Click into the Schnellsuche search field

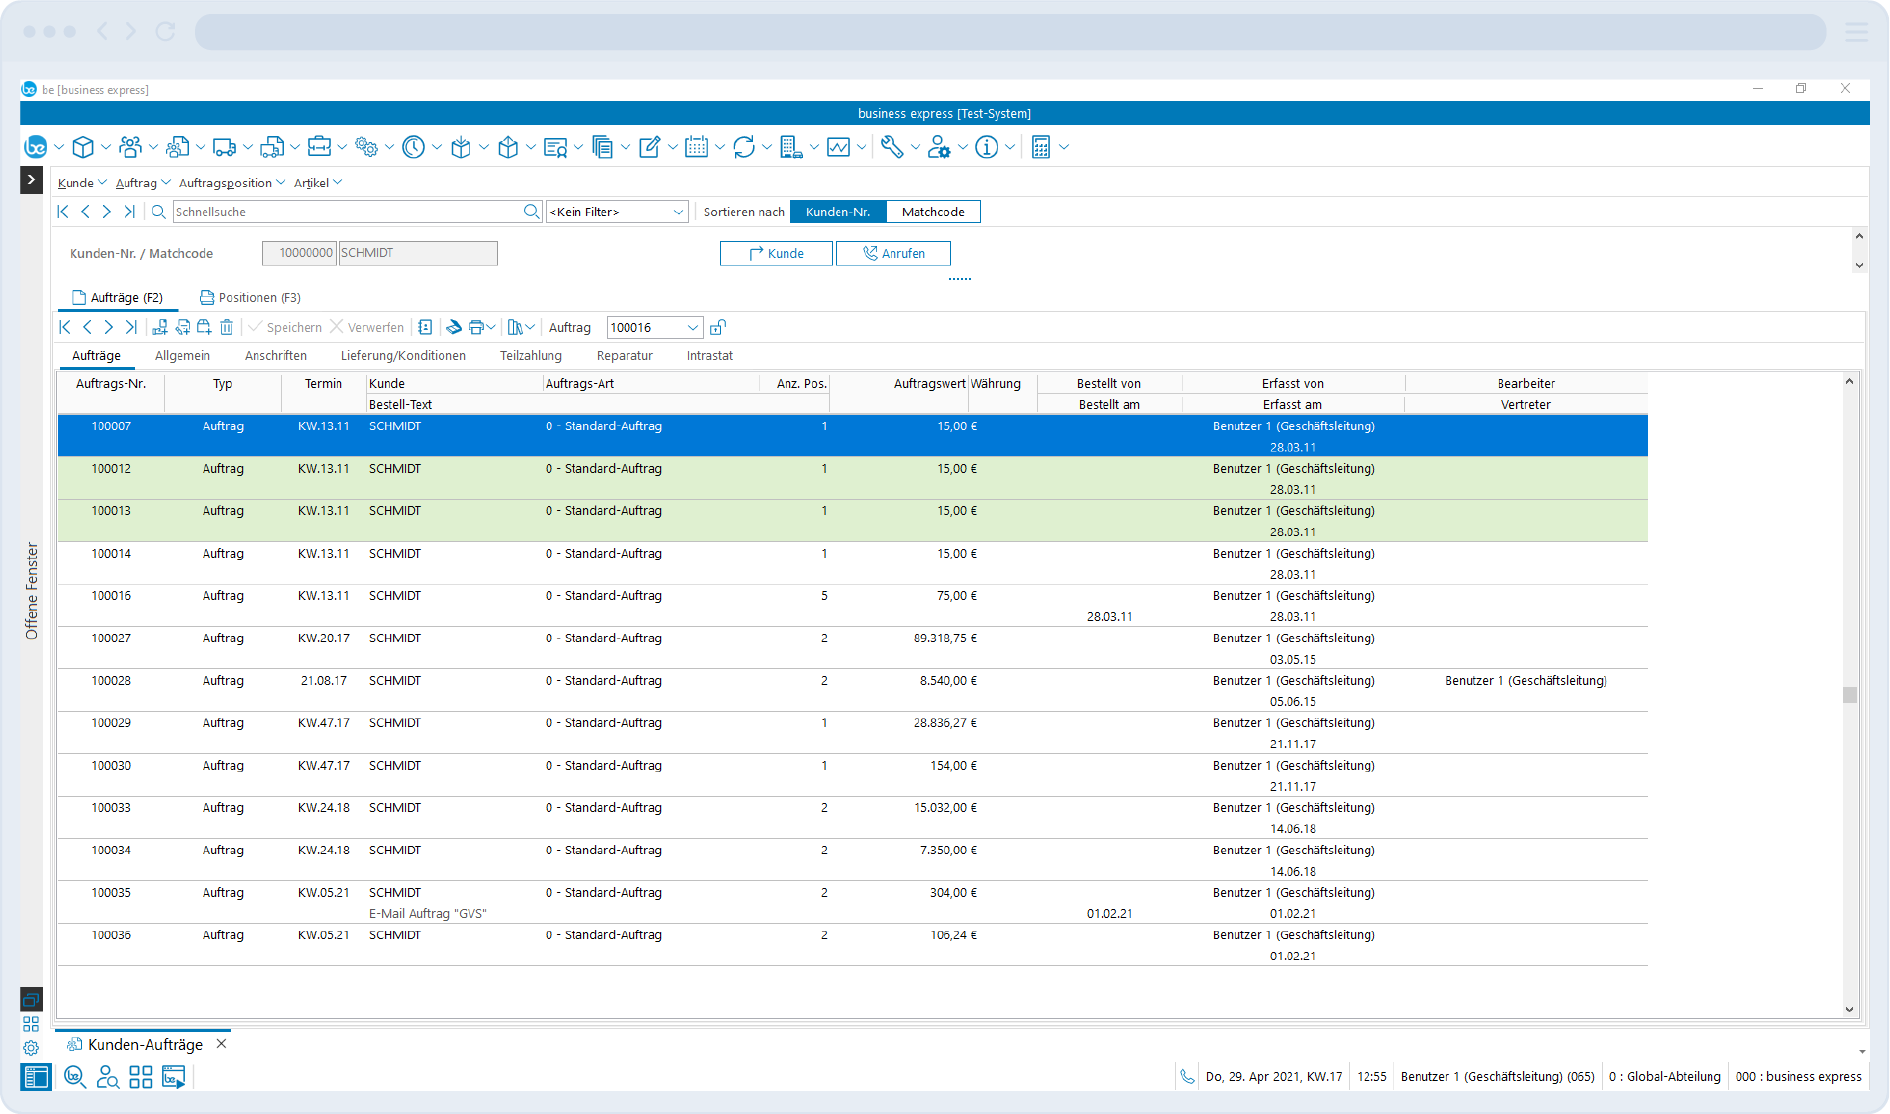(347, 212)
